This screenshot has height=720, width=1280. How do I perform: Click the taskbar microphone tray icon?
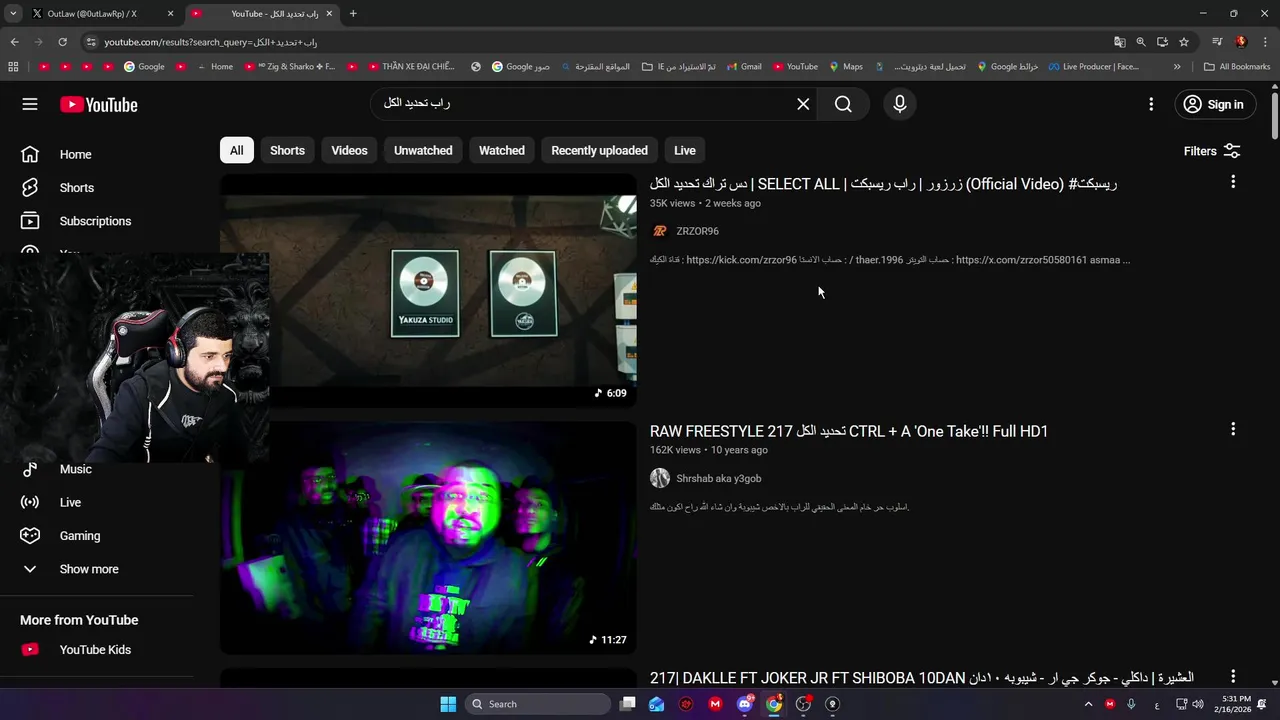[1131, 704]
